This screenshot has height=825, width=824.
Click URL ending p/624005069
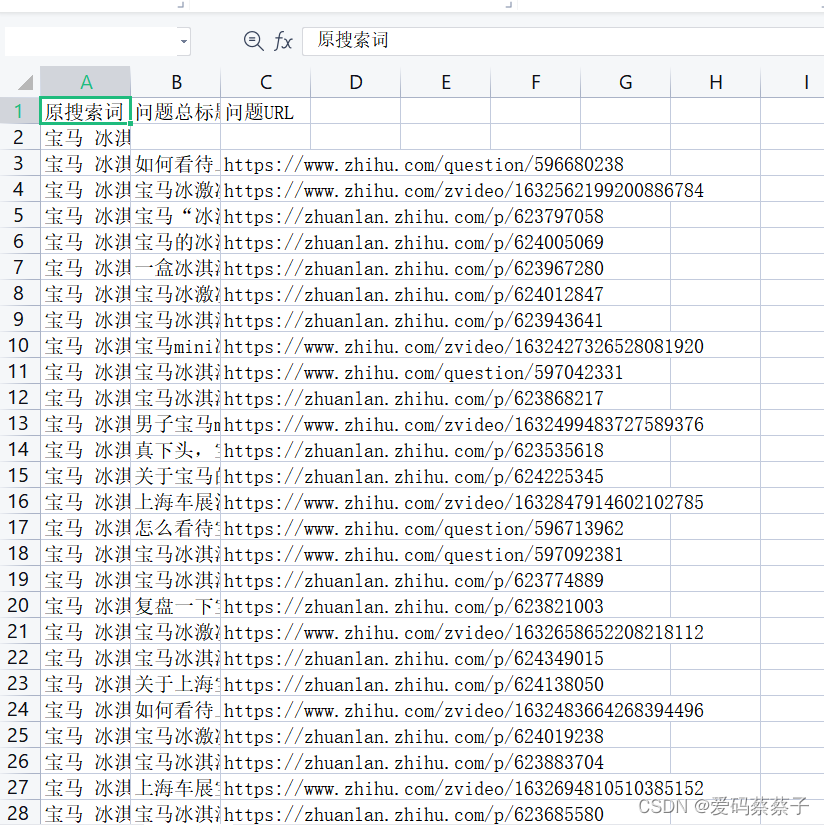click(414, 242)
